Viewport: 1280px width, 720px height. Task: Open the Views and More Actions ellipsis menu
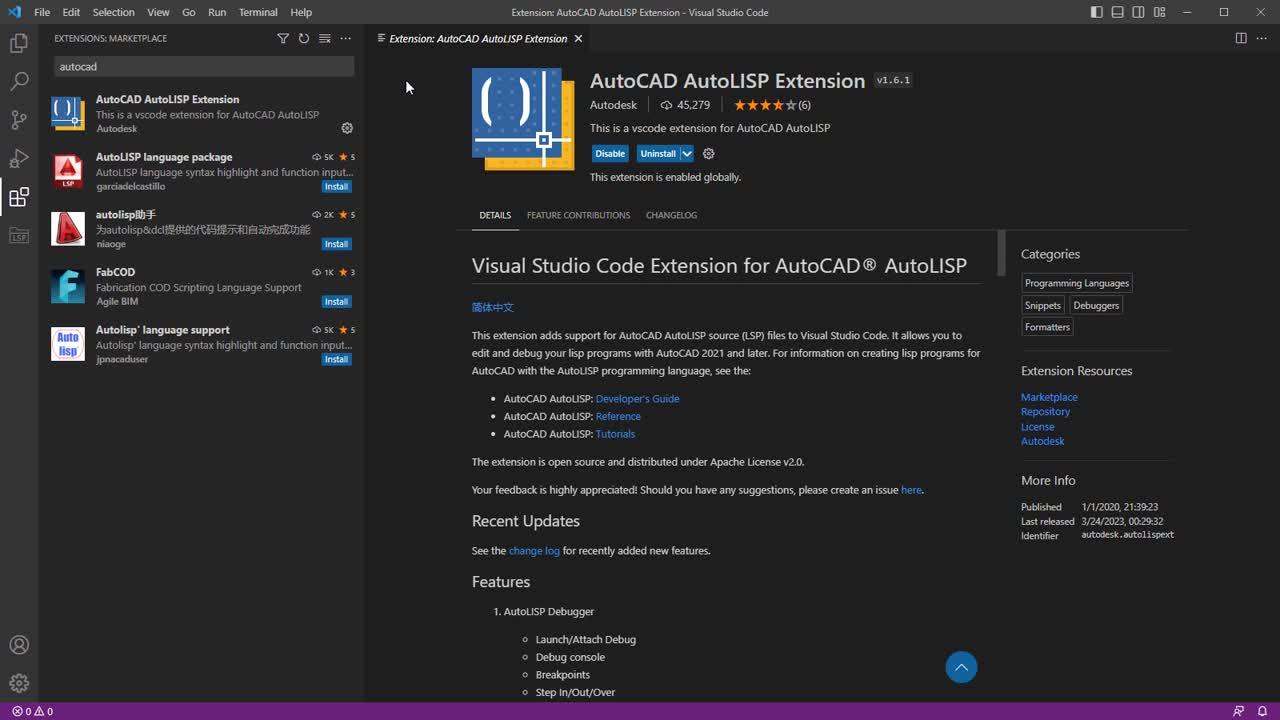click(346, 38)
